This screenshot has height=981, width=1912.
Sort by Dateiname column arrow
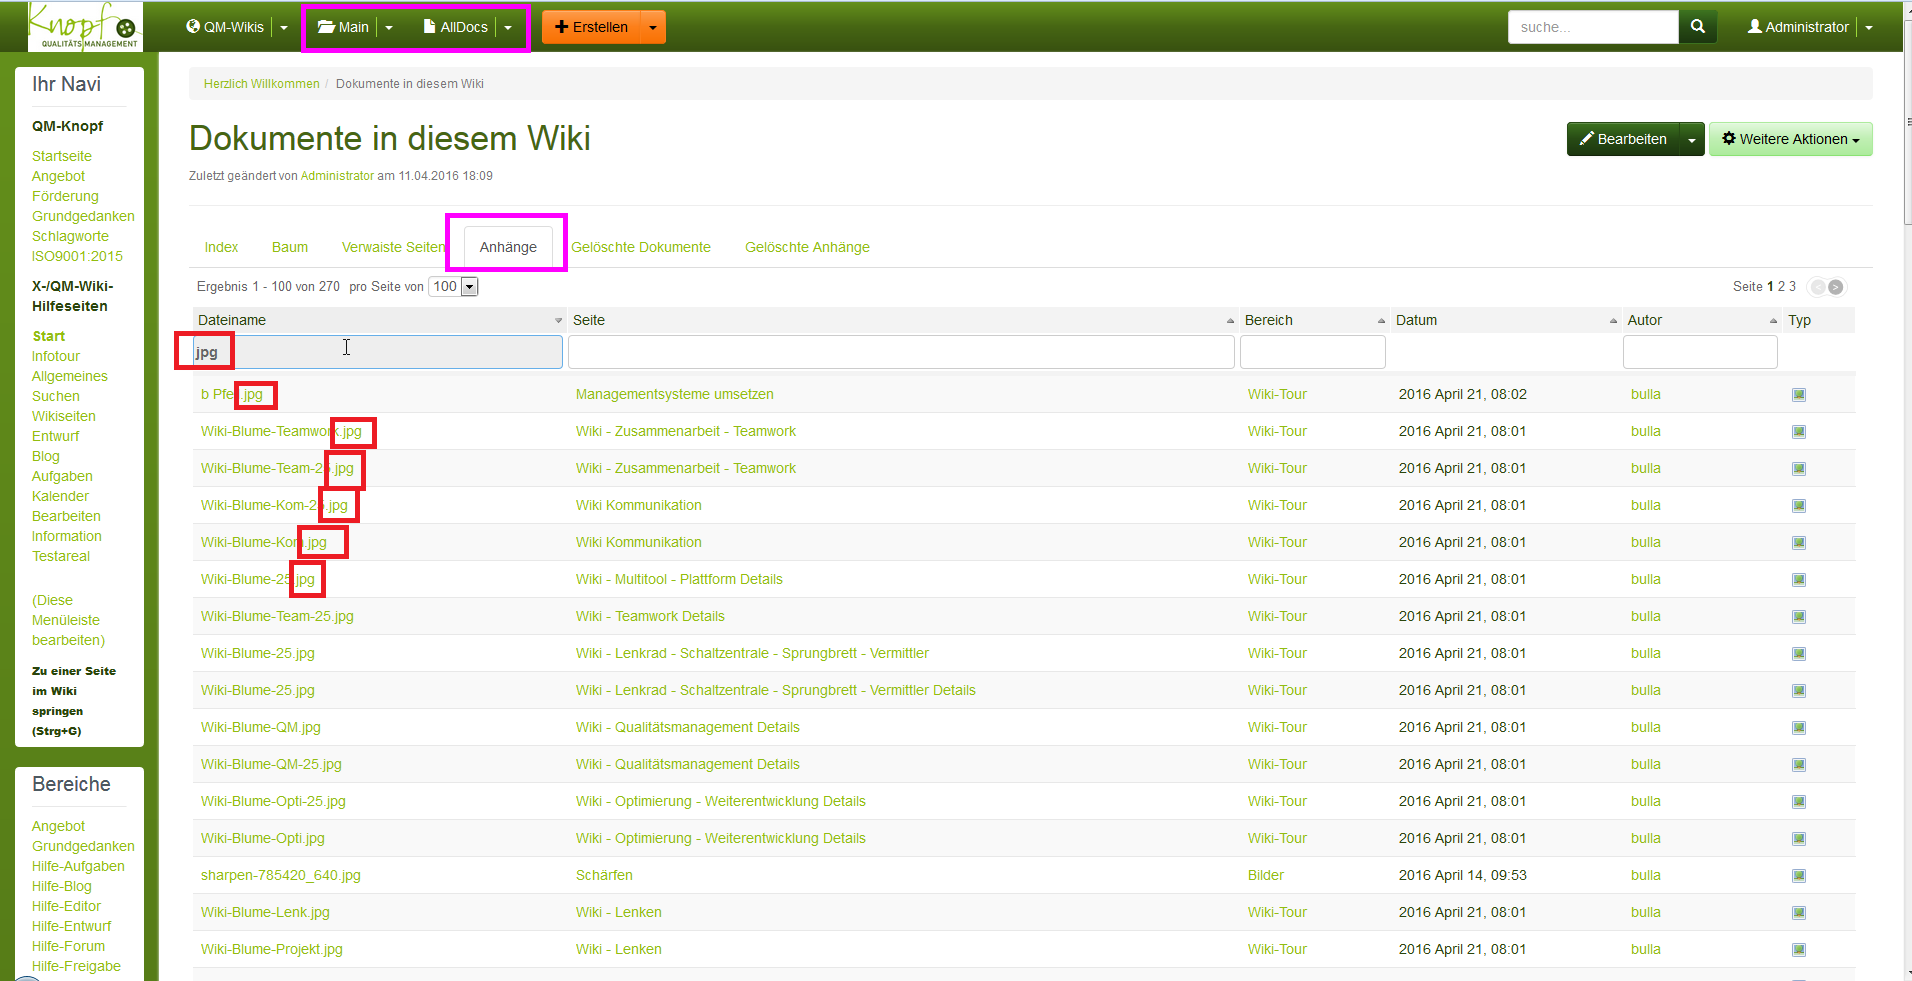click(558, 321)
